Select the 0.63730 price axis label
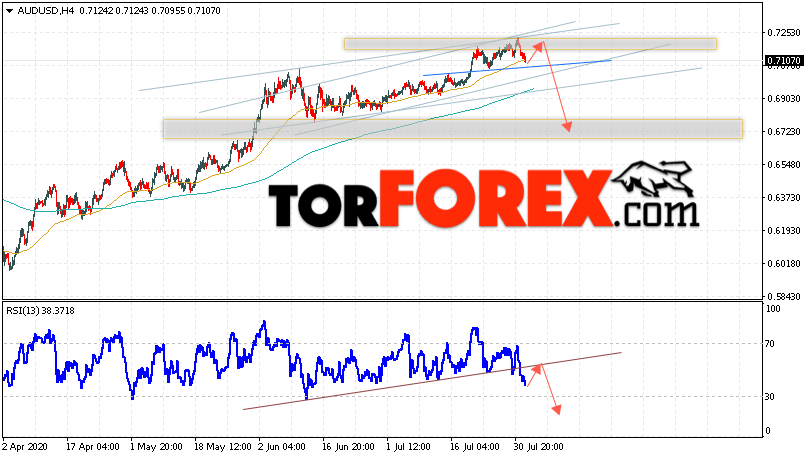Image resolution: width=808 pixels, height=458 pixels. 784,198
